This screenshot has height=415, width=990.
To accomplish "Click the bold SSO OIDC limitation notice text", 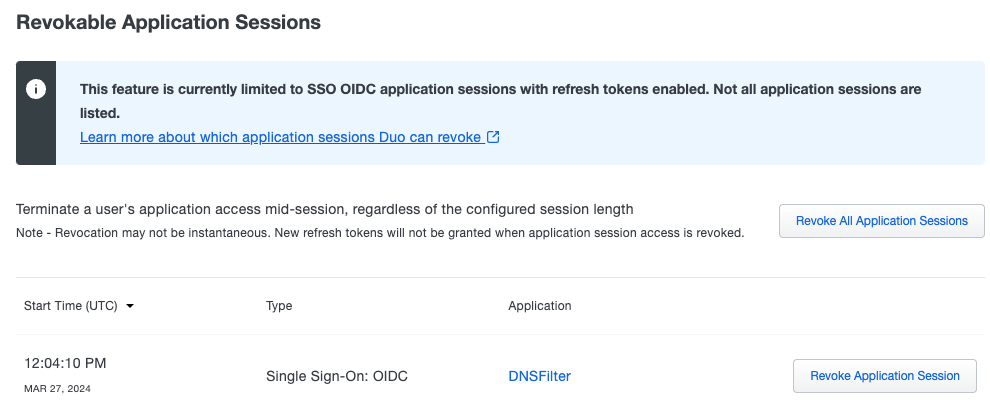I will coord(500,89).
